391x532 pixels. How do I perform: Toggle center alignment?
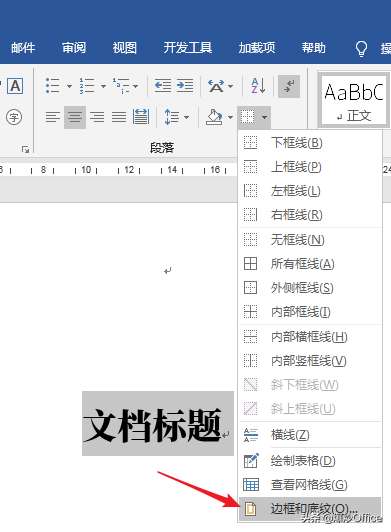point(75,117)
